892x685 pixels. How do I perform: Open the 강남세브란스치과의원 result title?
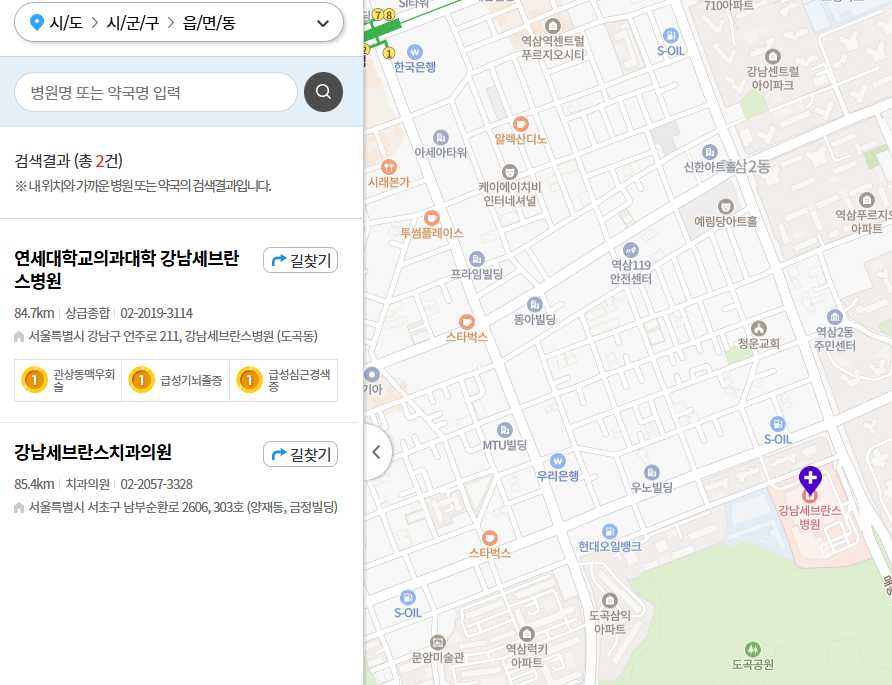(93, 452)
